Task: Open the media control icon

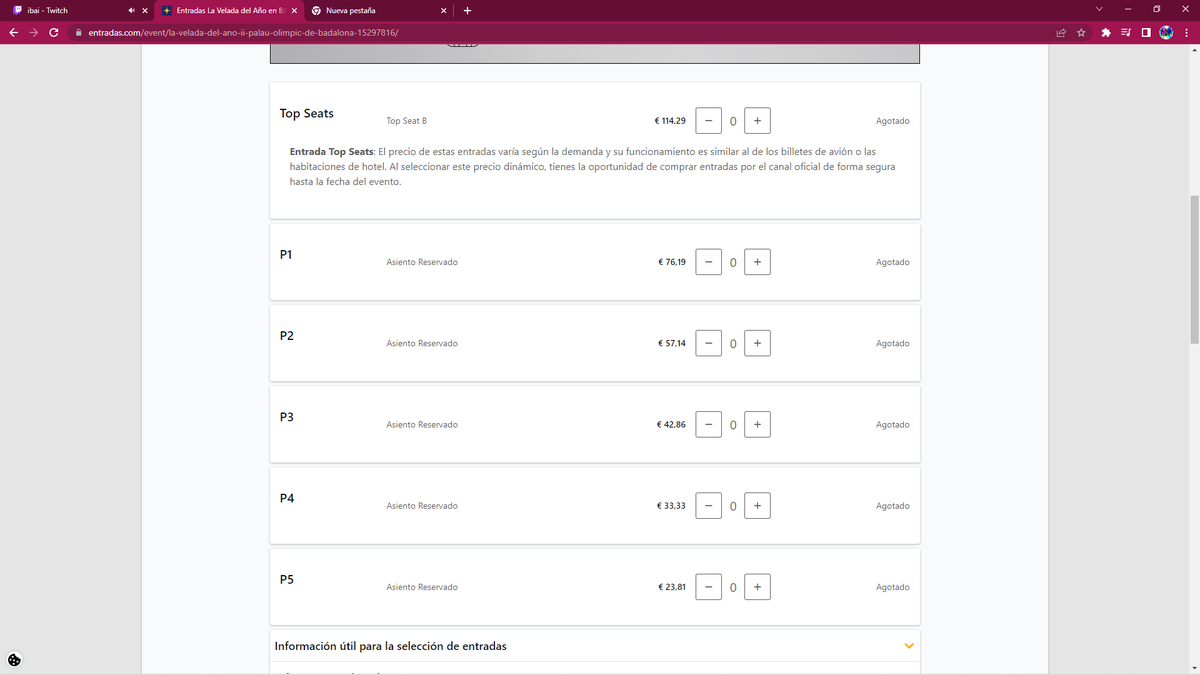Action: [x=1126, y=33]
